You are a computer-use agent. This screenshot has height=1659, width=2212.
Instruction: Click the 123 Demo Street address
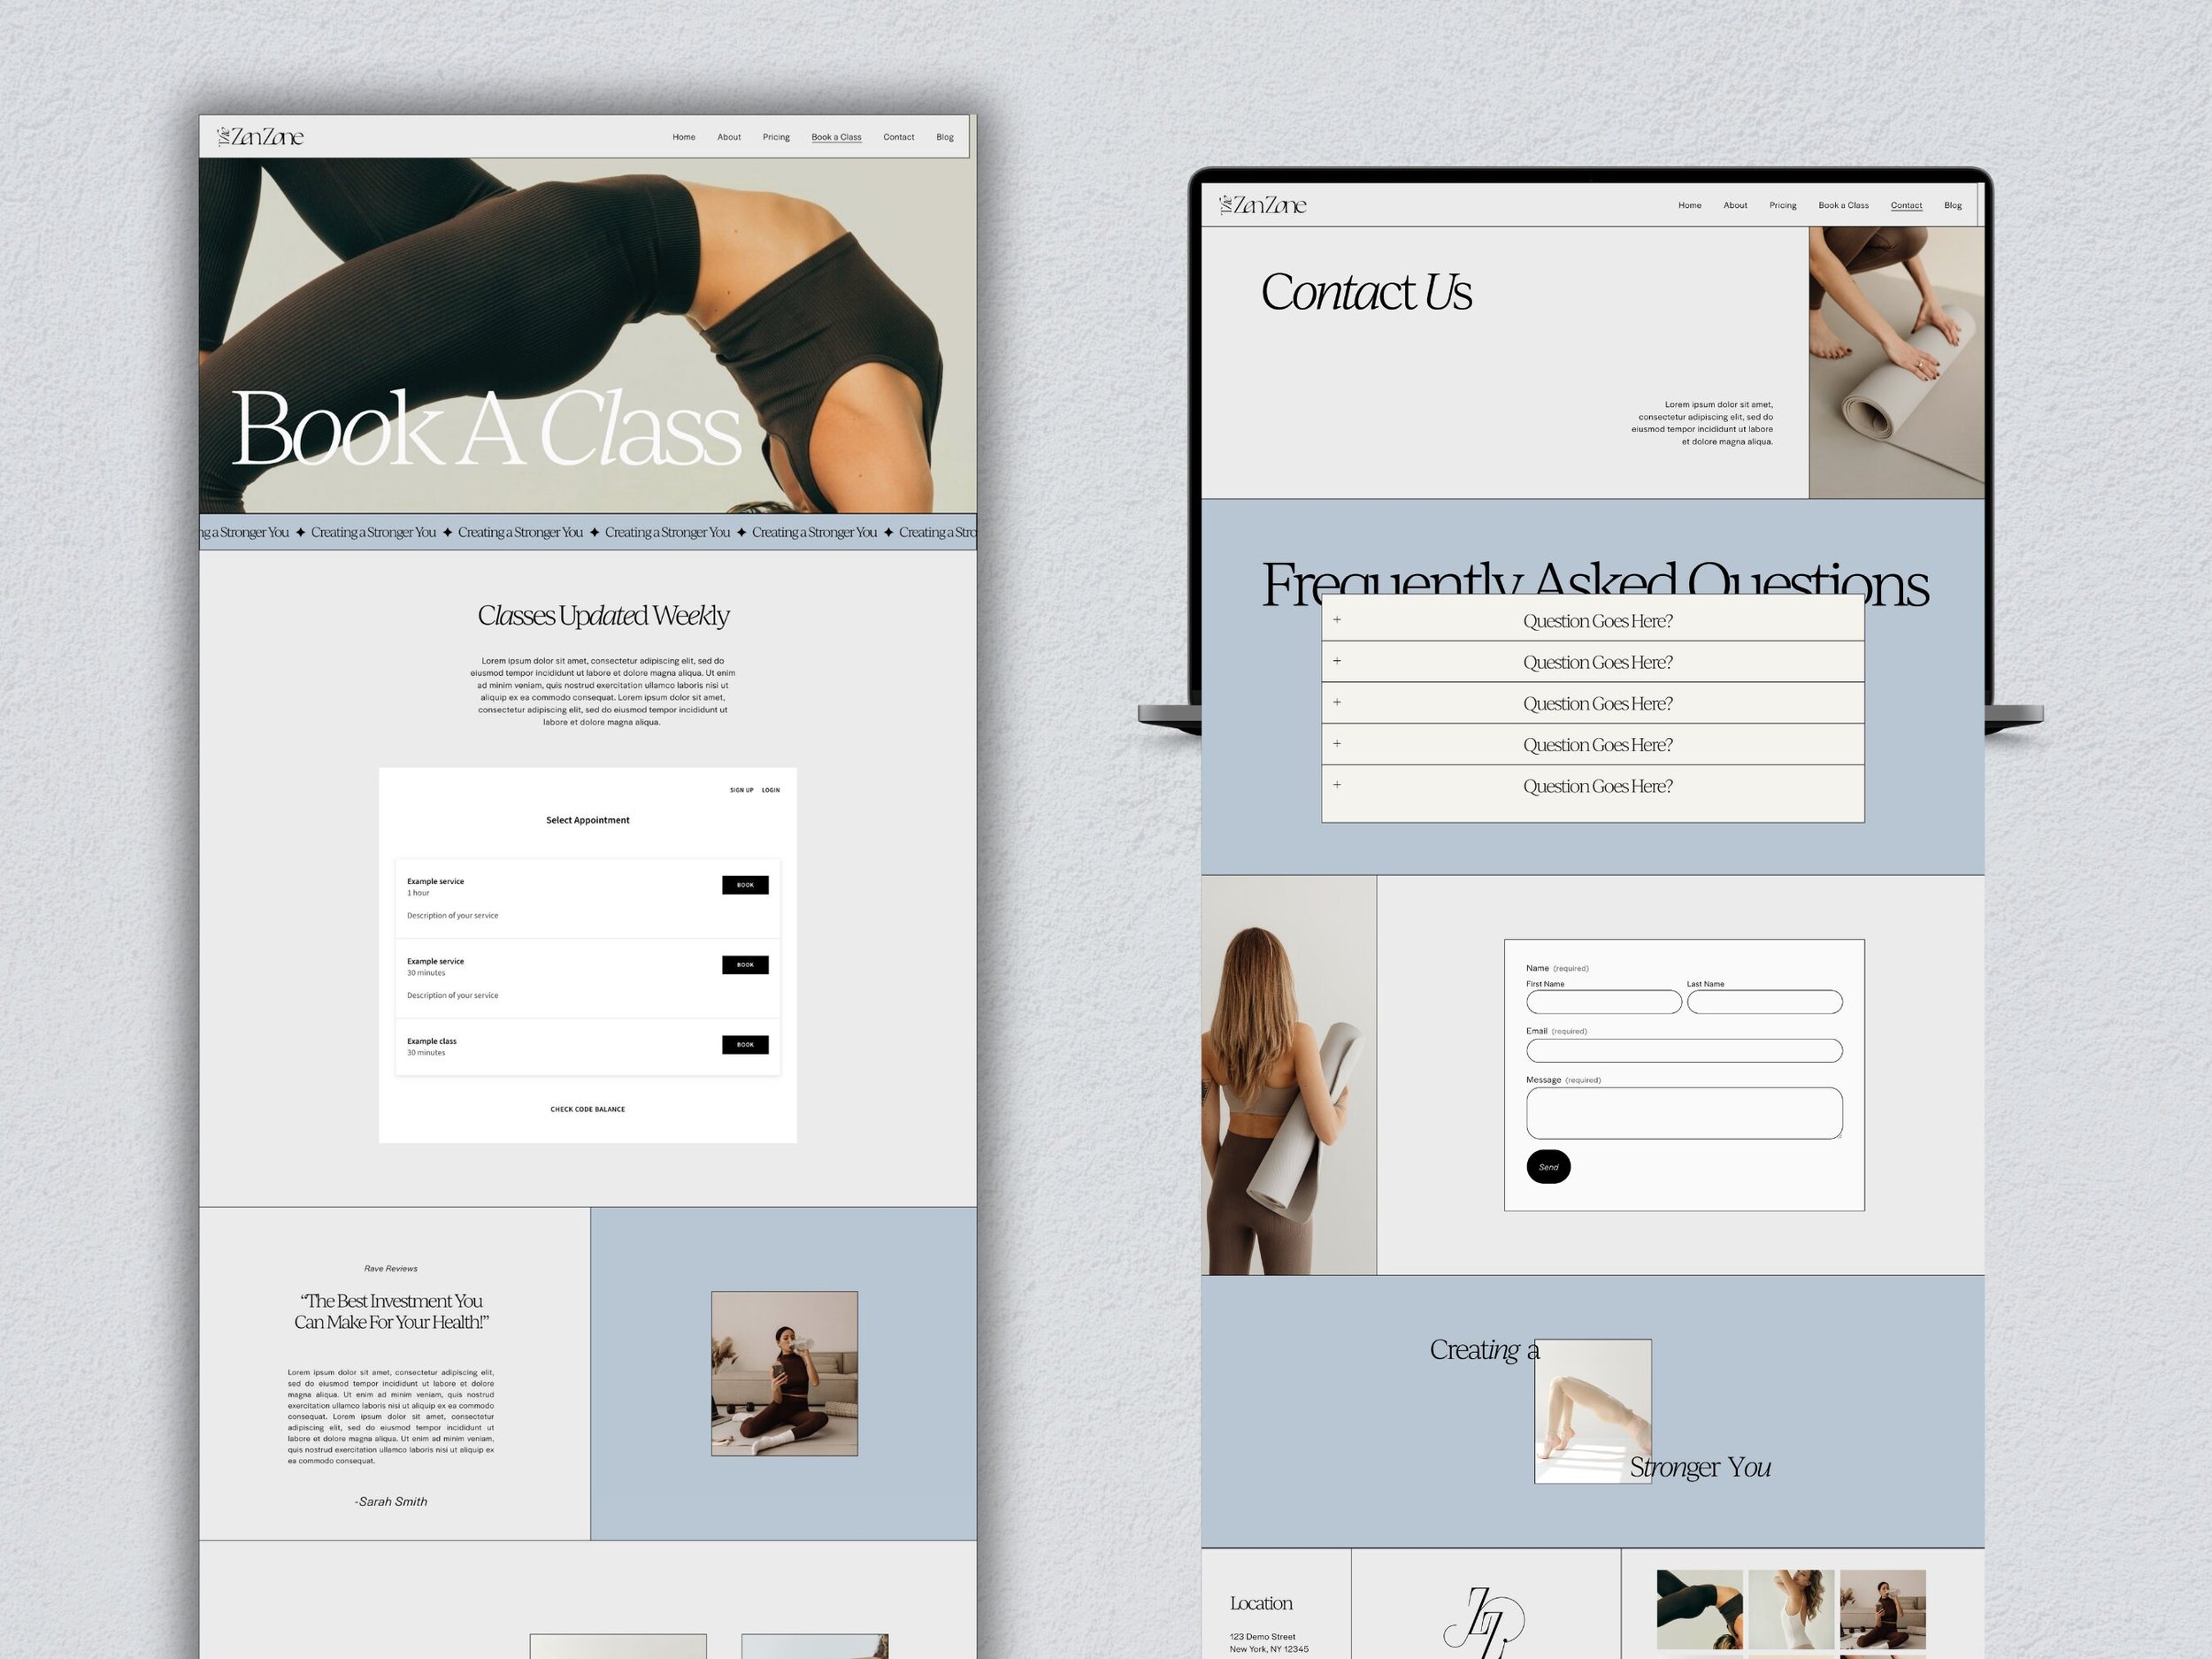pyautogui.click(x=1263, y=1637)
